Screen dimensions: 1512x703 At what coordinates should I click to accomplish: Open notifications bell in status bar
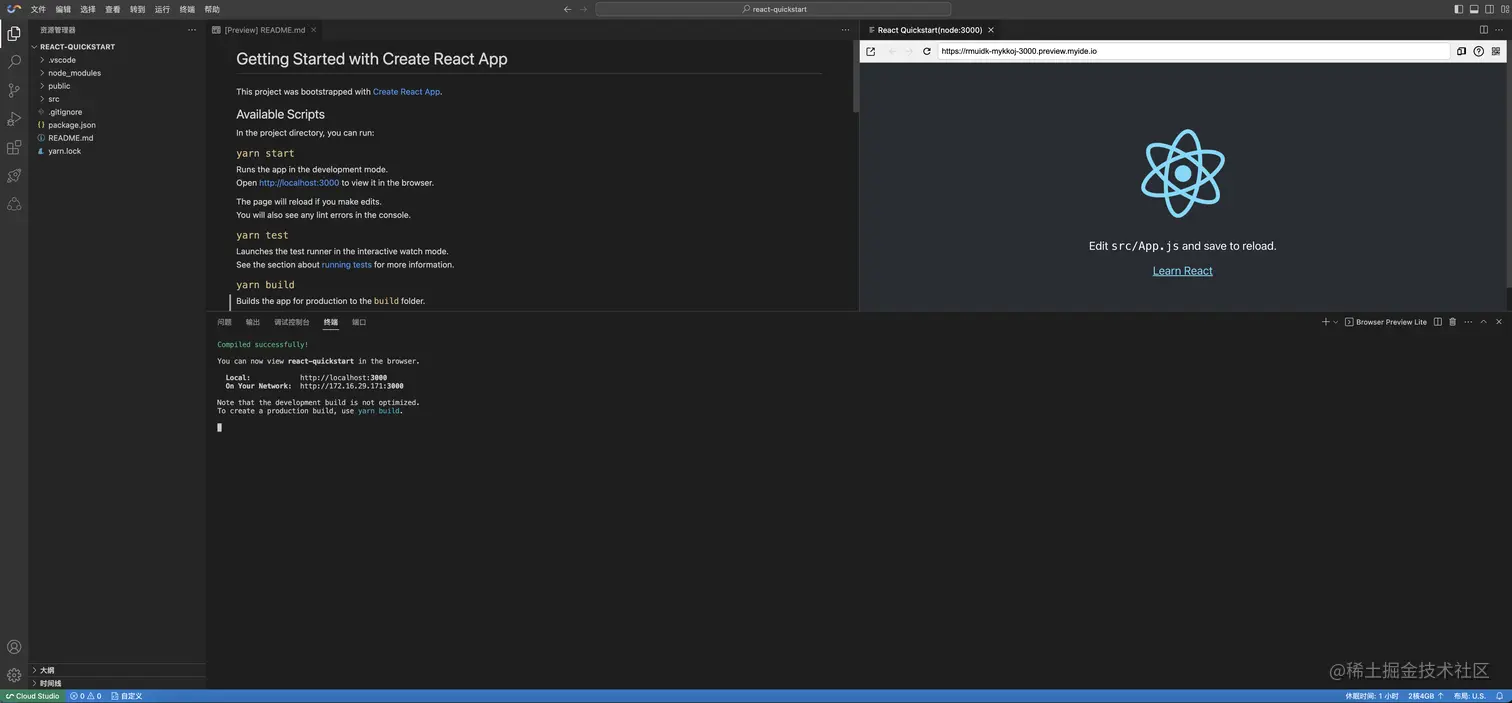(x=1499, y=696)
